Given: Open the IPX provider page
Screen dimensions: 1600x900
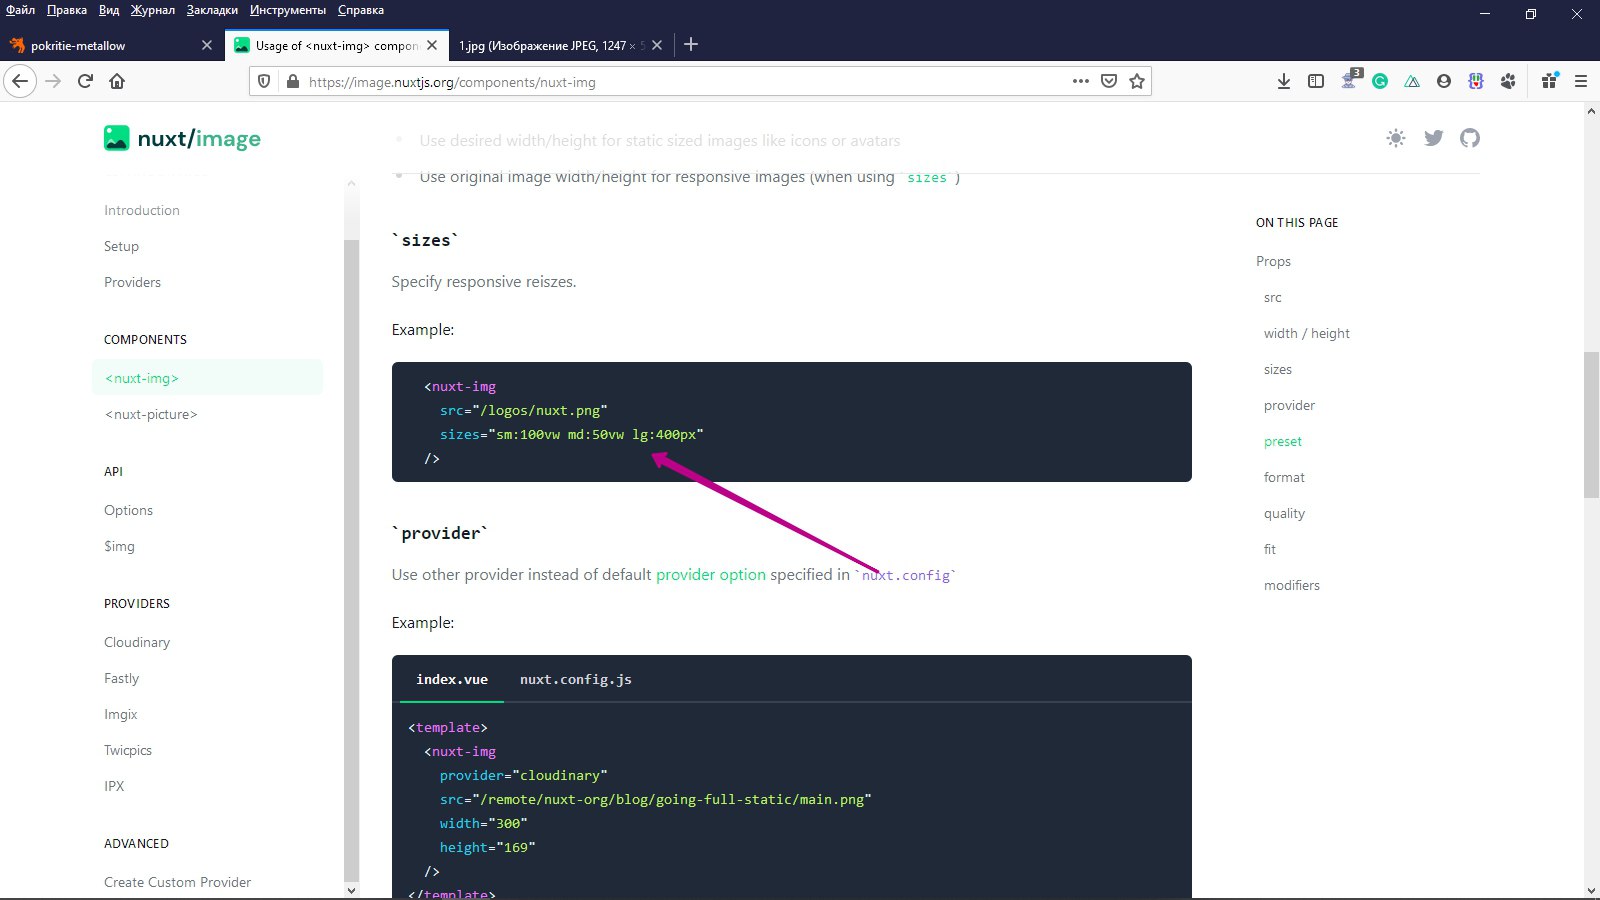Looking at the screenshot, I should pos(114,786).
